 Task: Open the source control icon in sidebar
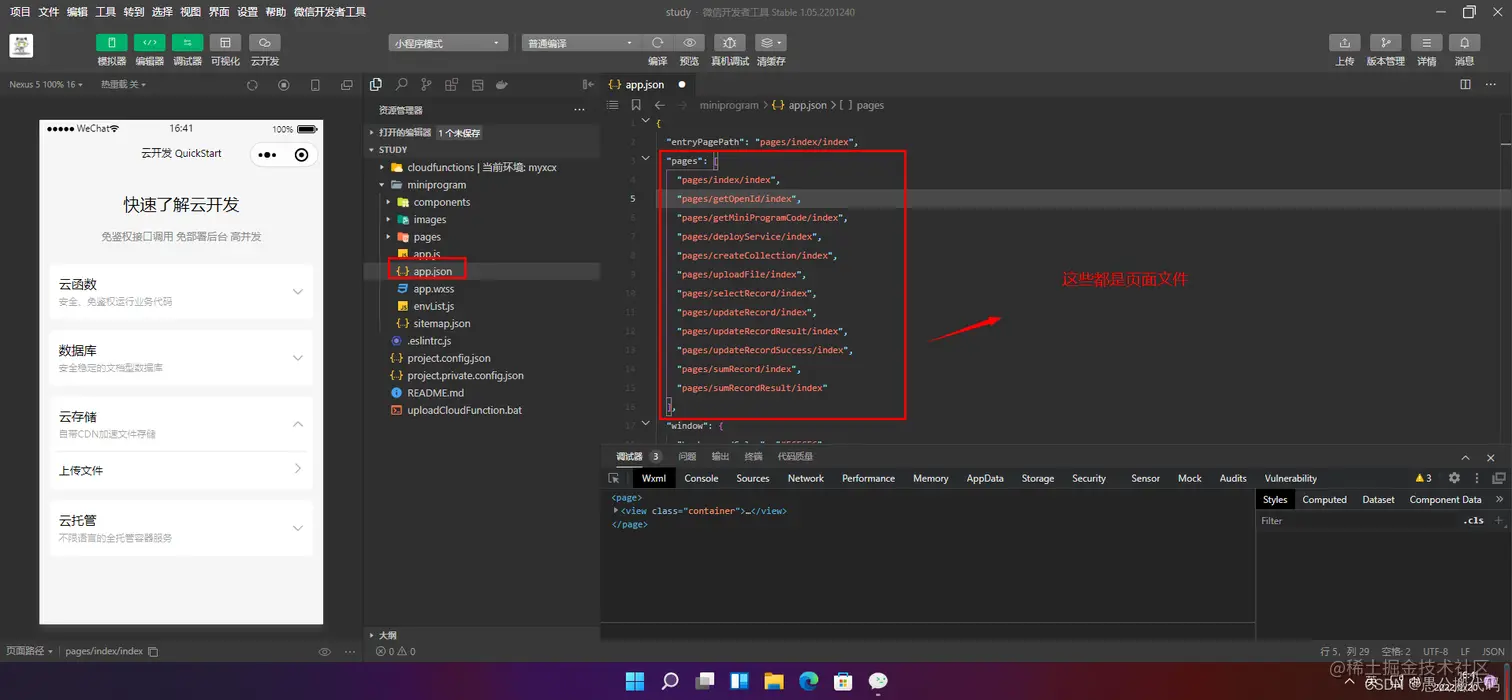(x=427, y=85)
